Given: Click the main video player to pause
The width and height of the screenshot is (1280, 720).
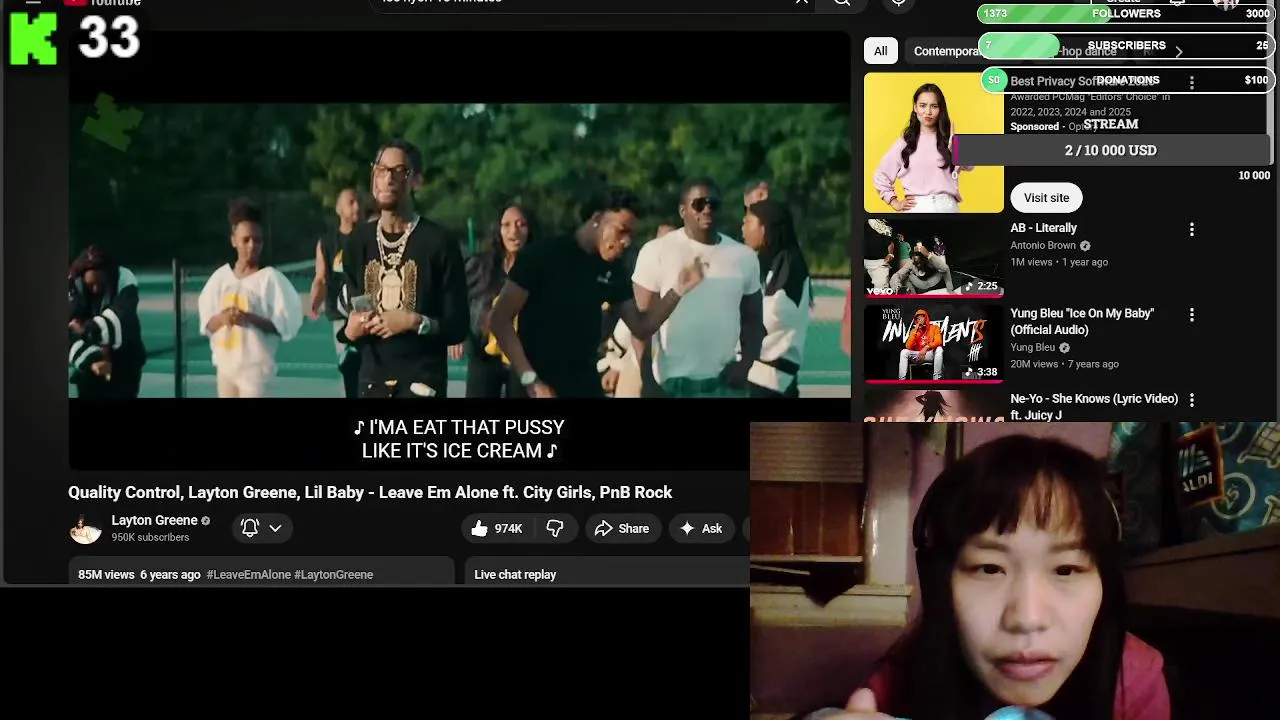Looking at the screenshot, I should click(x=459, y=250).
